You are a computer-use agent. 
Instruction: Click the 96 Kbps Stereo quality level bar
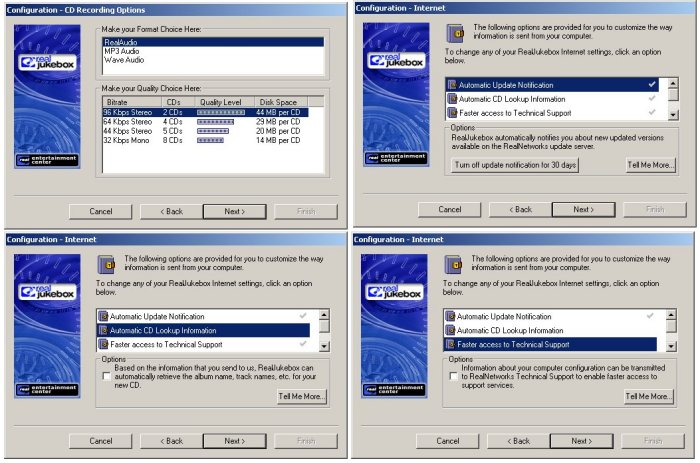coord(221,112)
